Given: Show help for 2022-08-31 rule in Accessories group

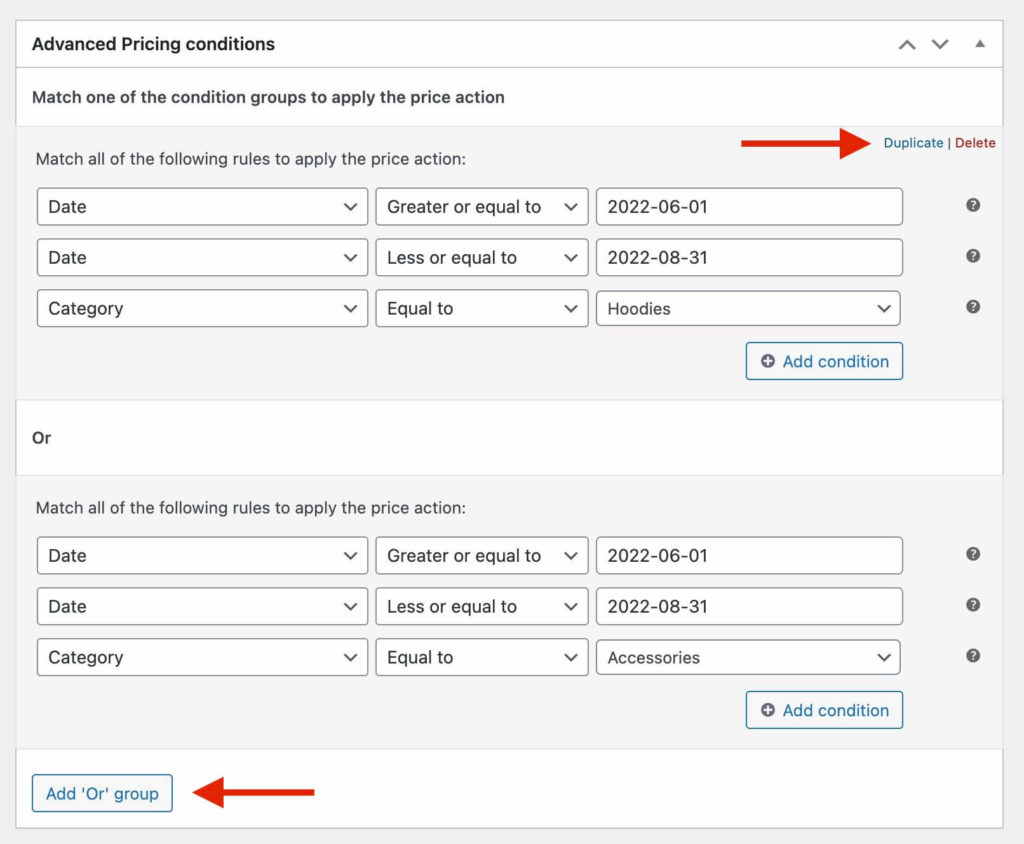Looking at the screenshot, I should [973, 605].
